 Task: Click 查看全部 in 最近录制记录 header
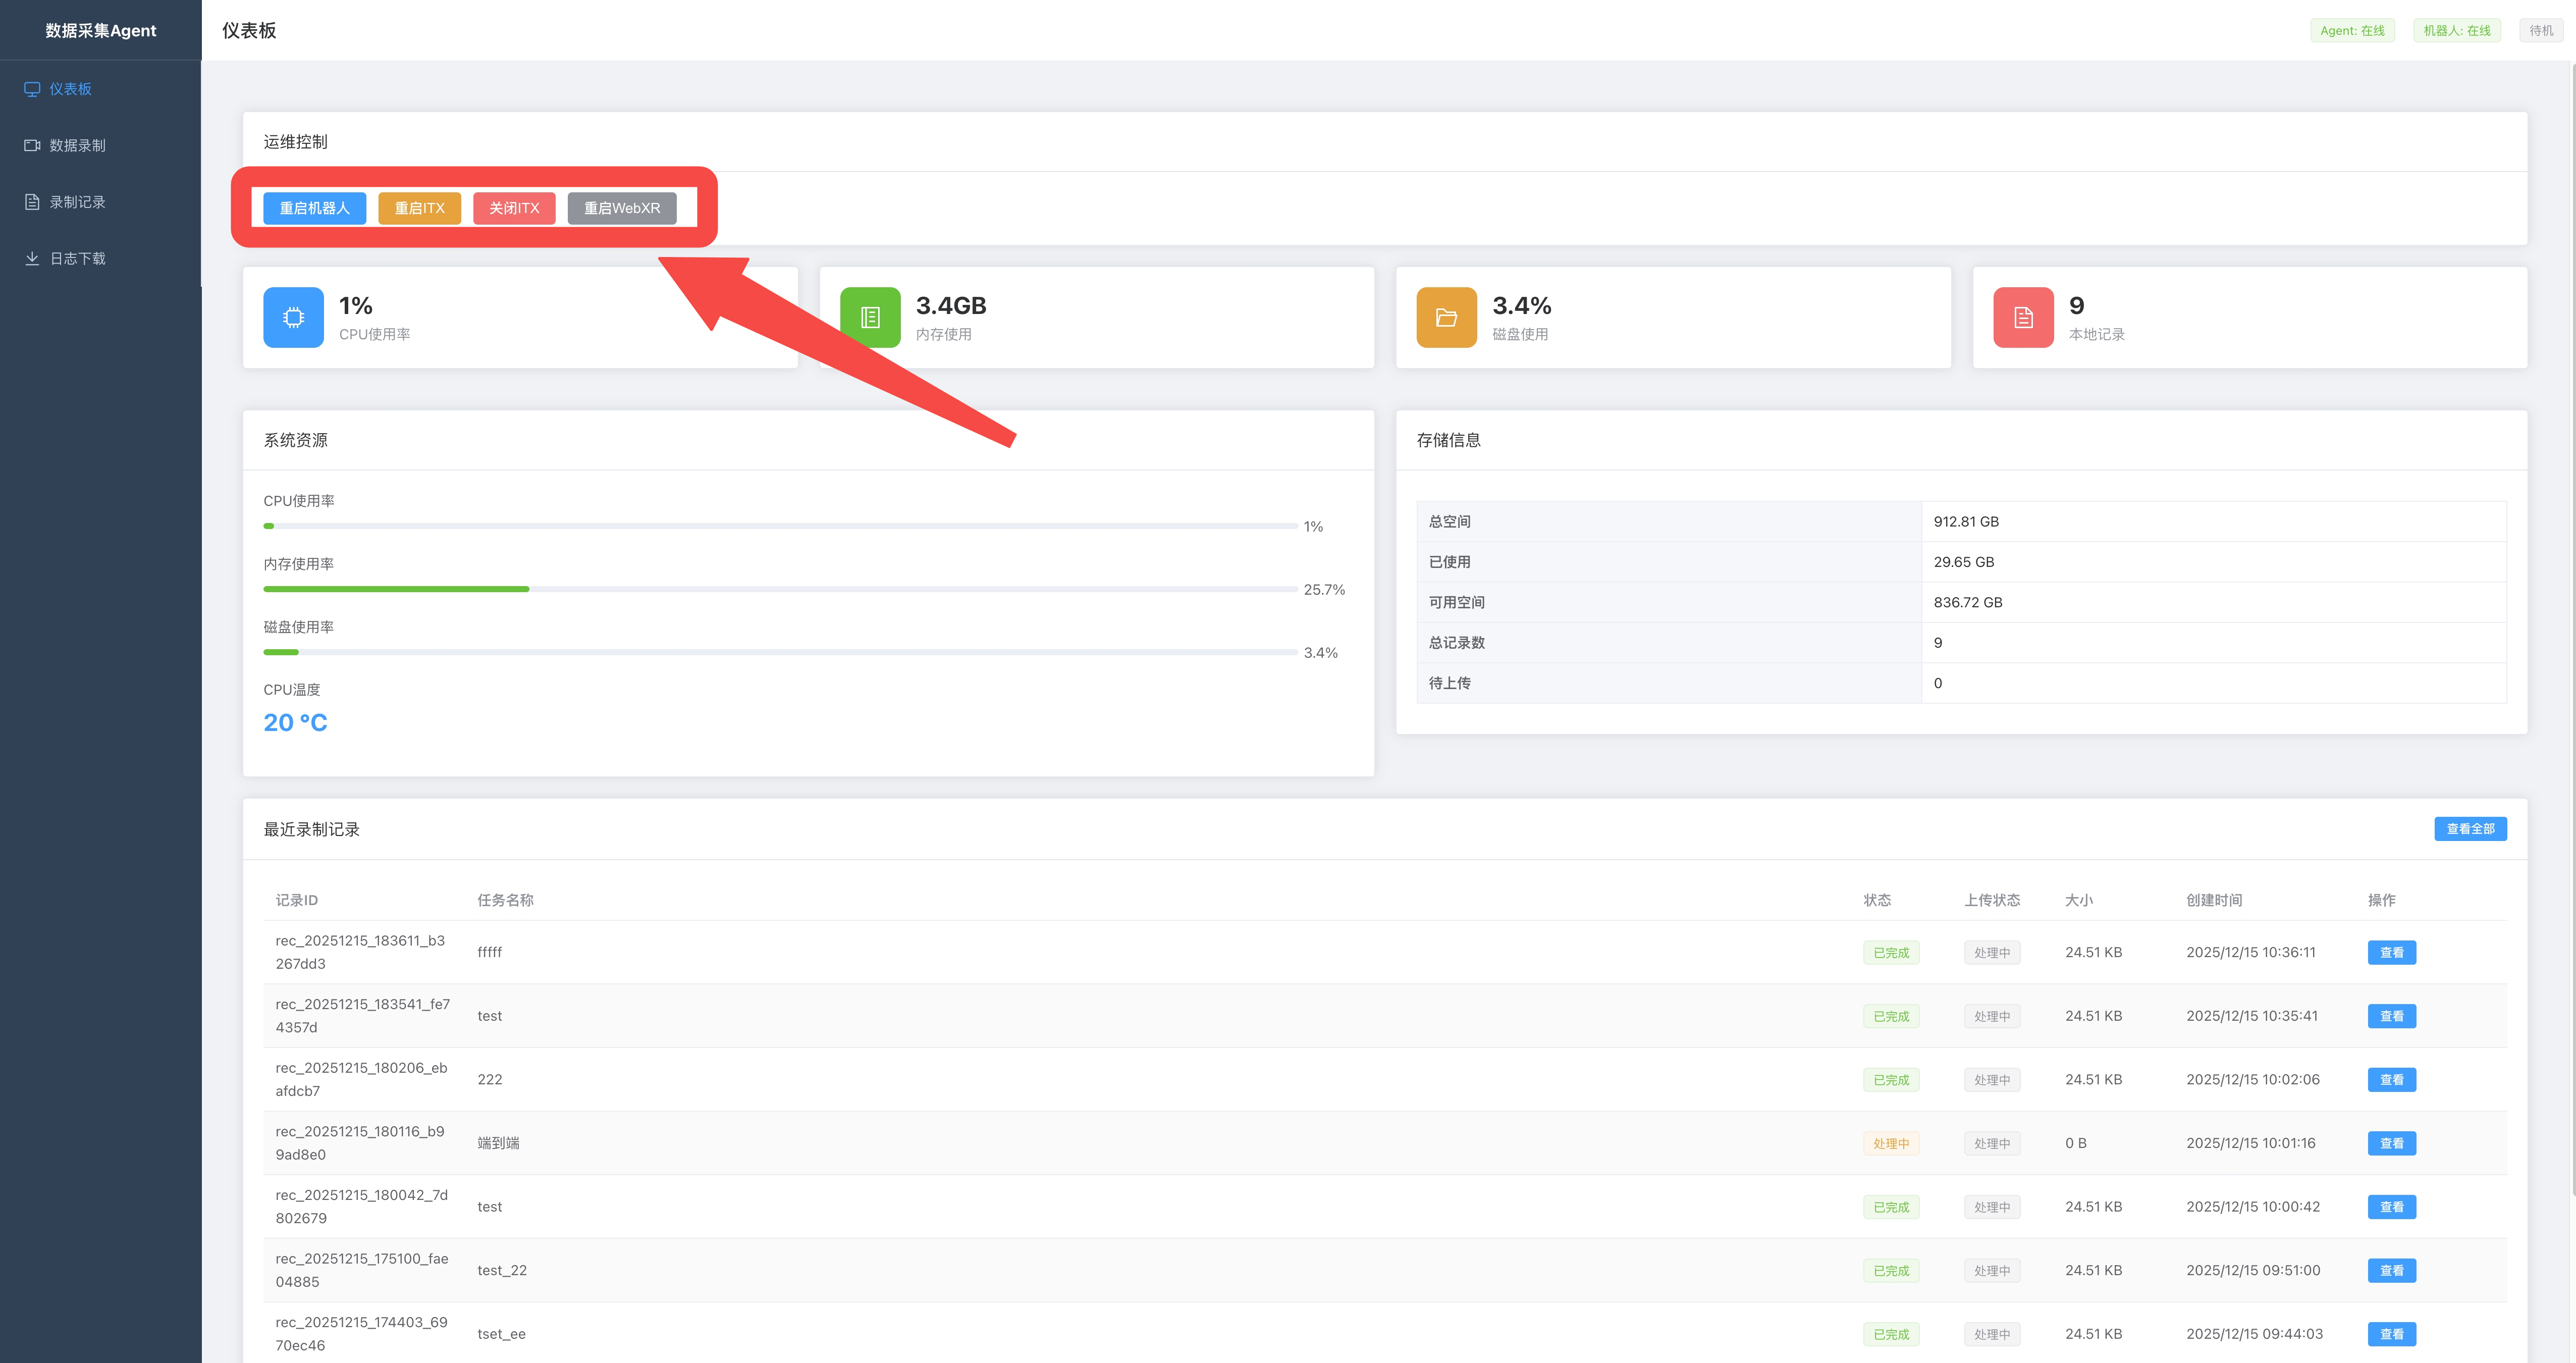tap(2470, 829)
